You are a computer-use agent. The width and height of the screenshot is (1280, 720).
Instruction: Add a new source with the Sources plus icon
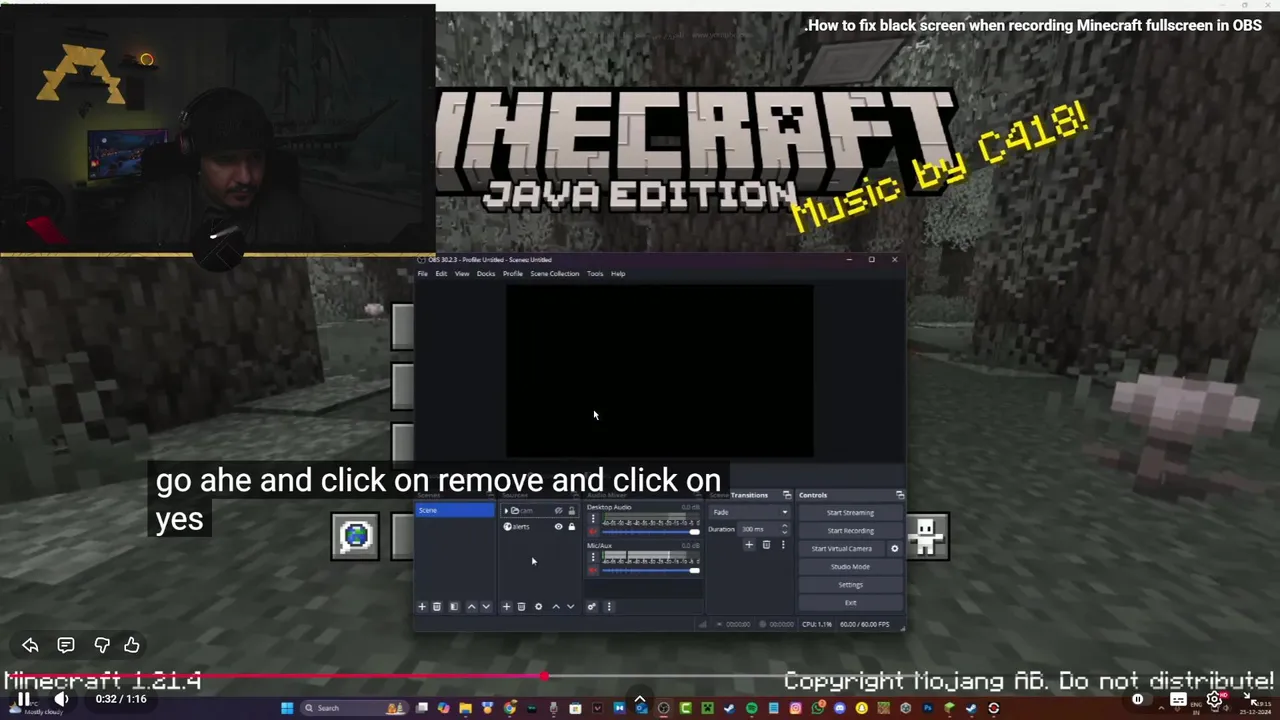click(x=506, y=607)
